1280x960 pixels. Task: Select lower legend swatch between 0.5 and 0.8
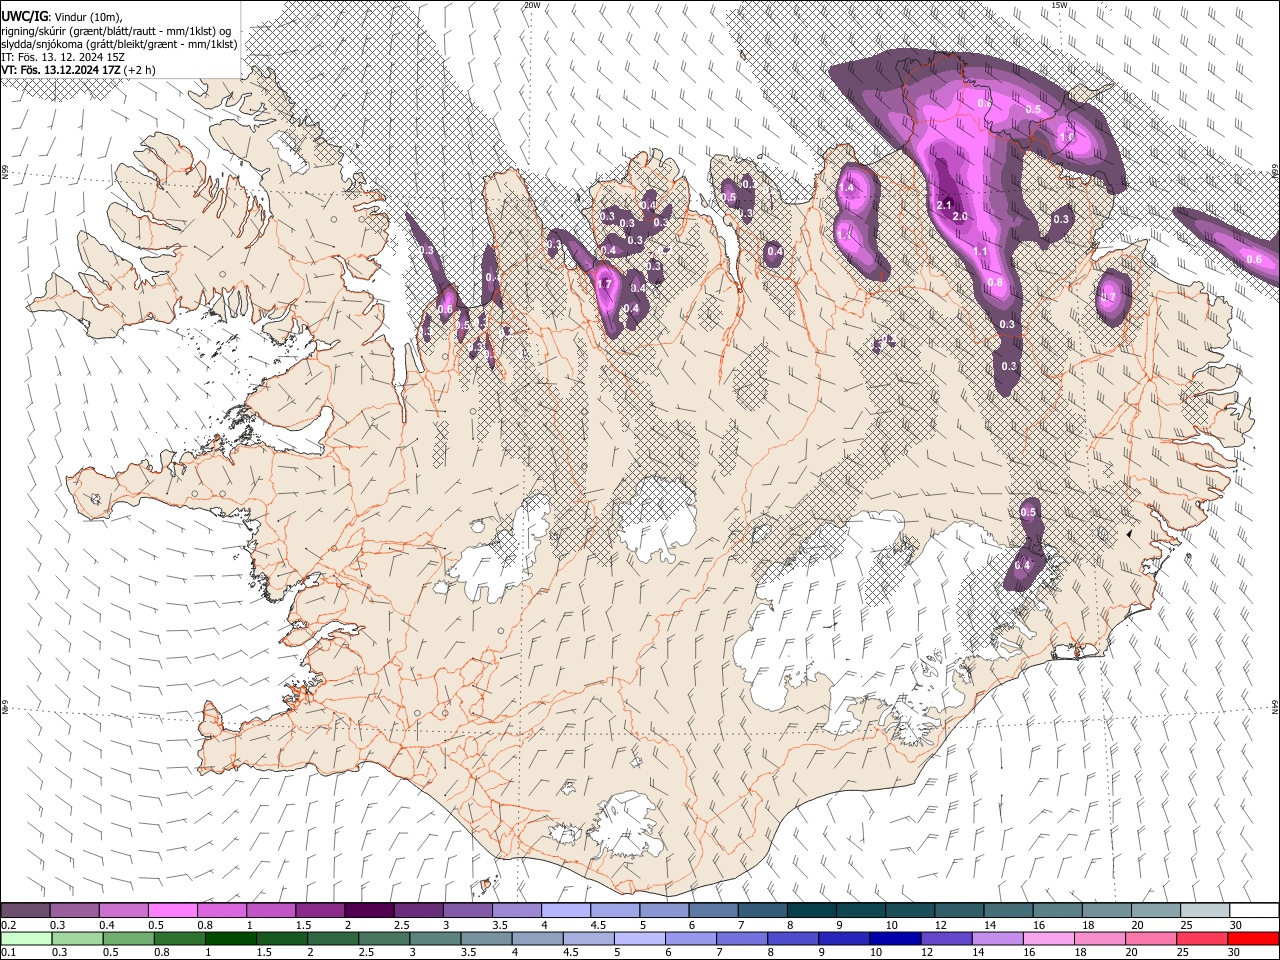pos(129,939)
